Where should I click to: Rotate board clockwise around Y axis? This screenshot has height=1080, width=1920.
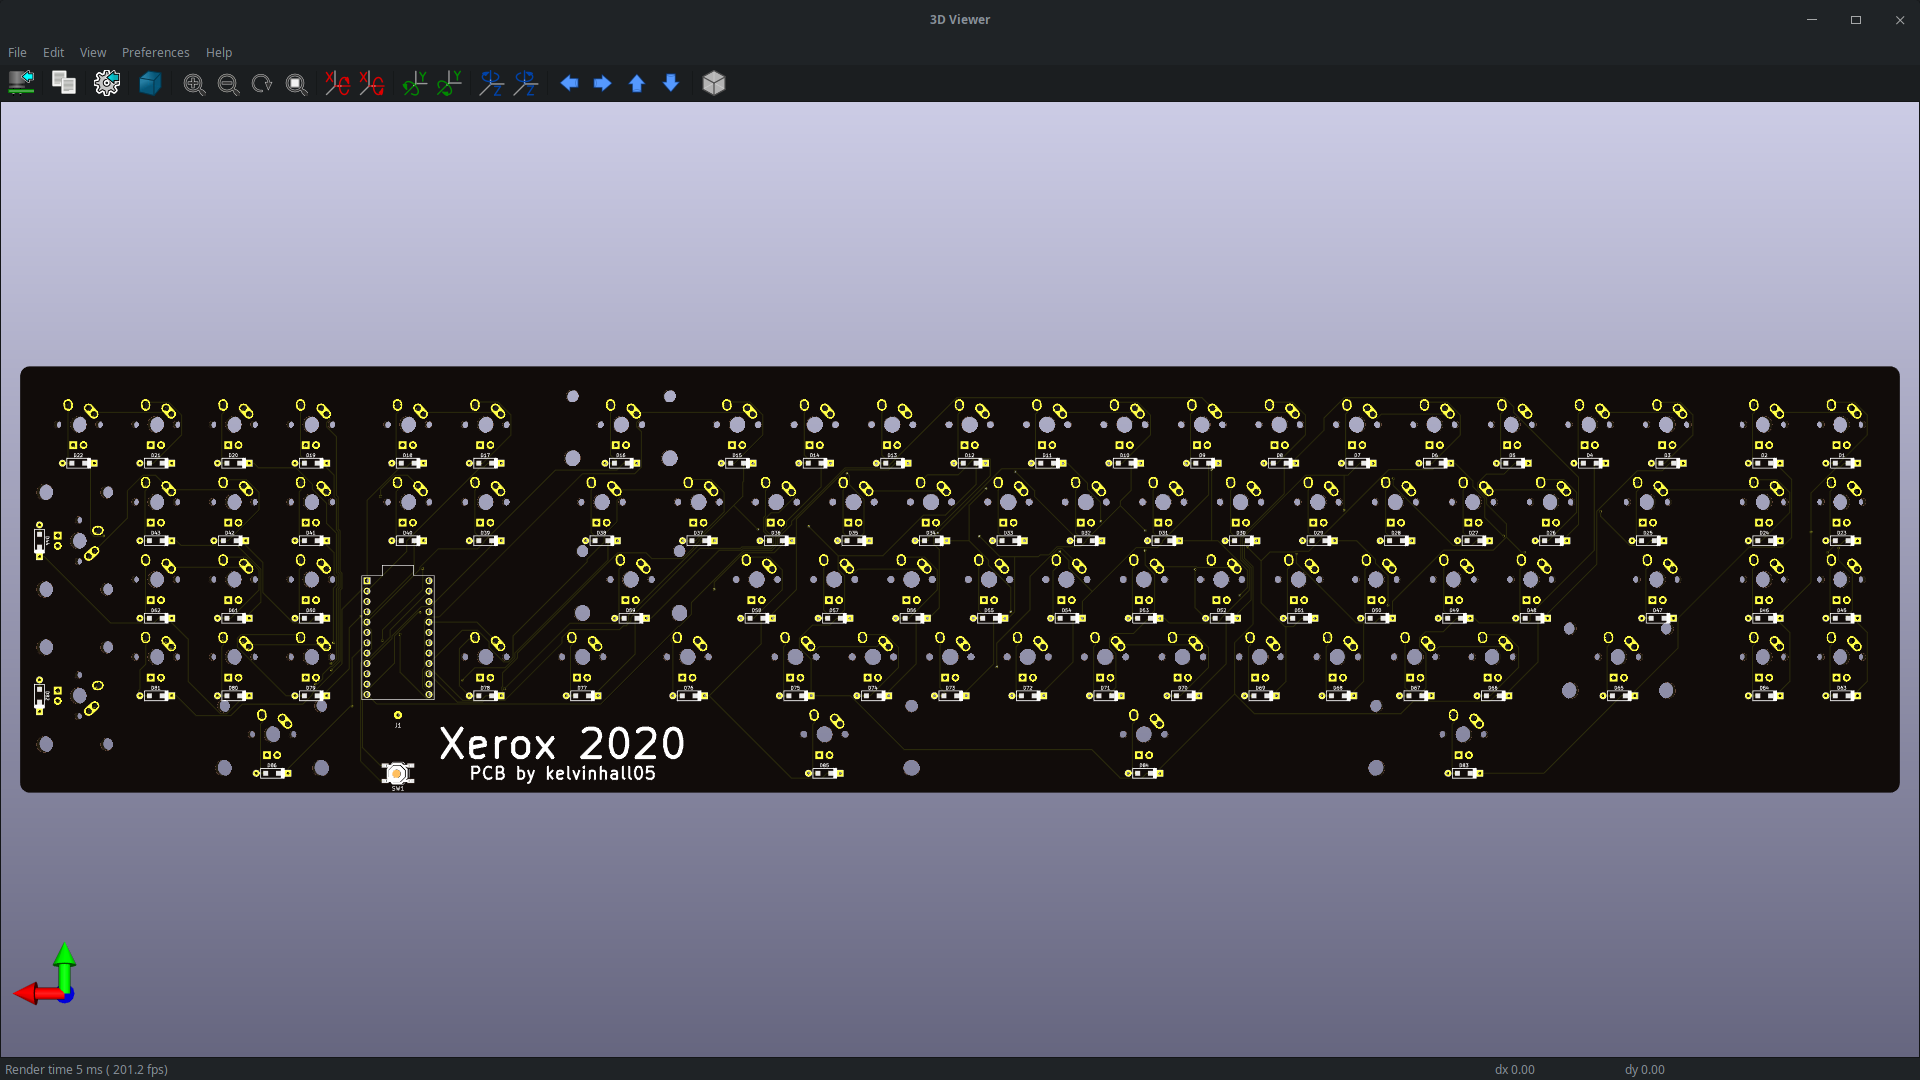[414, 83]
